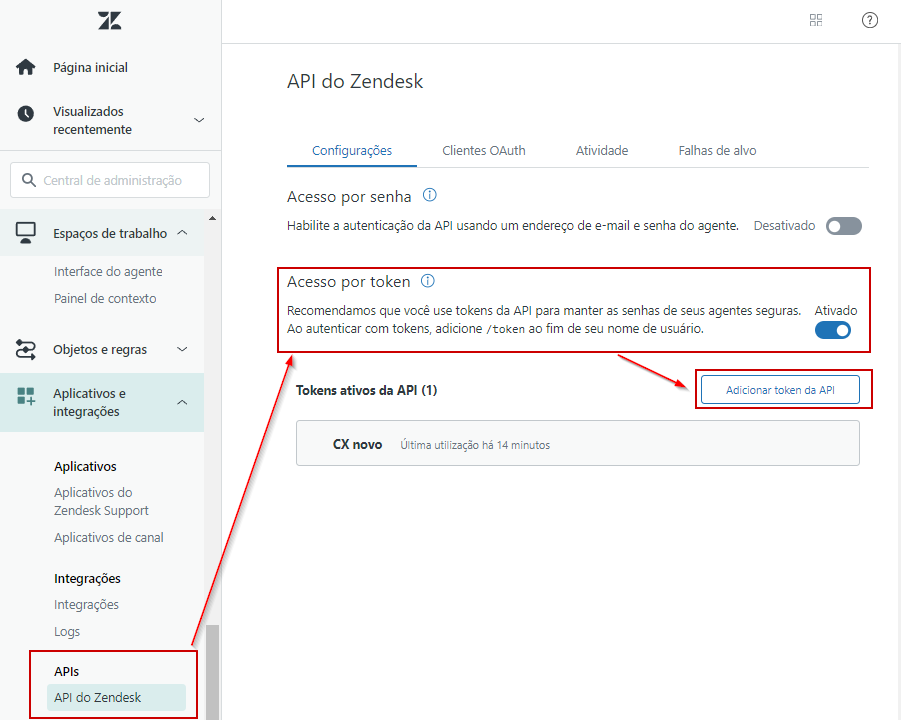Click the Ativado status label
This screenshot has width=901, height=720.
835,310
